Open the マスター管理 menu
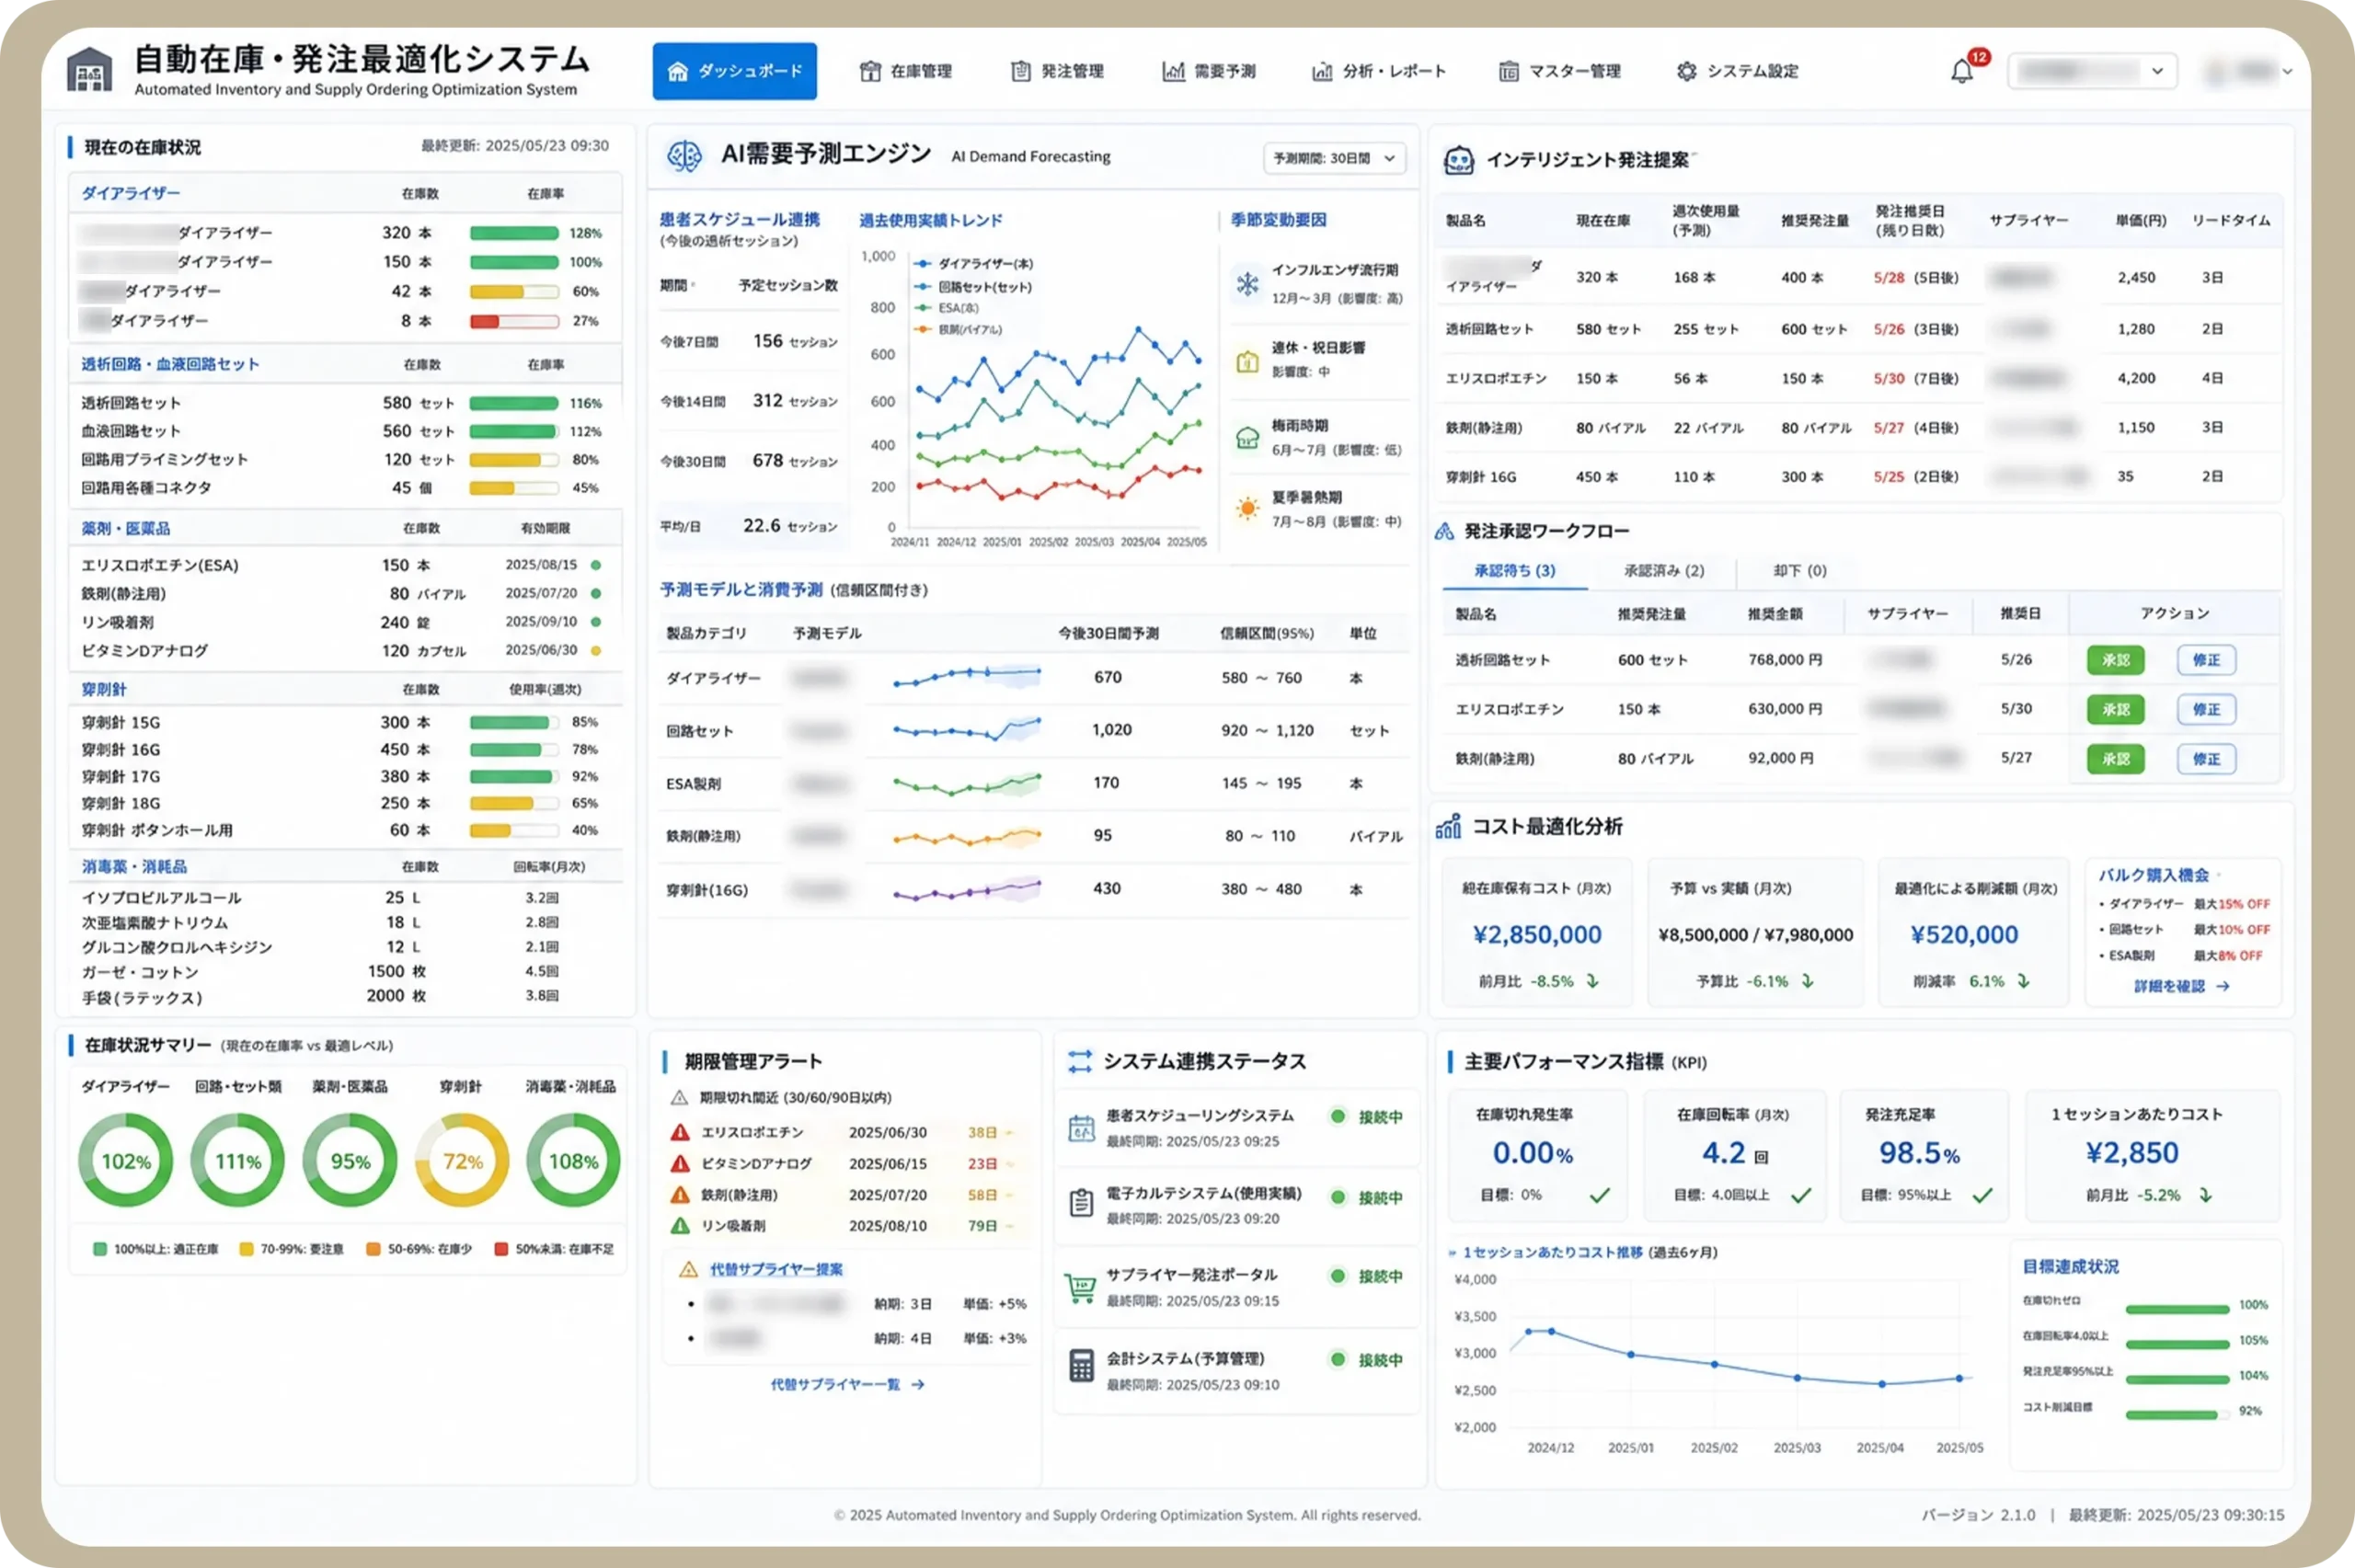The width and height of the screenshot is (2355, 1568). (1560, 71)
